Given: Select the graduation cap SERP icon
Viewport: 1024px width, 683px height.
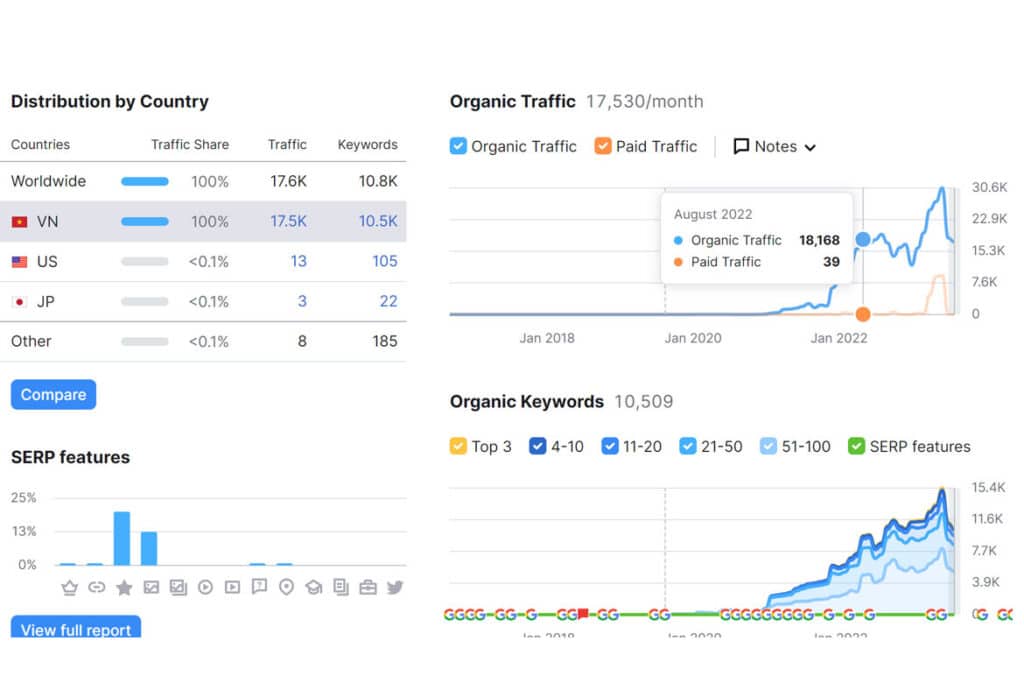Looking at the screenshot, I should pyautogui.click(x=313, y=588).
